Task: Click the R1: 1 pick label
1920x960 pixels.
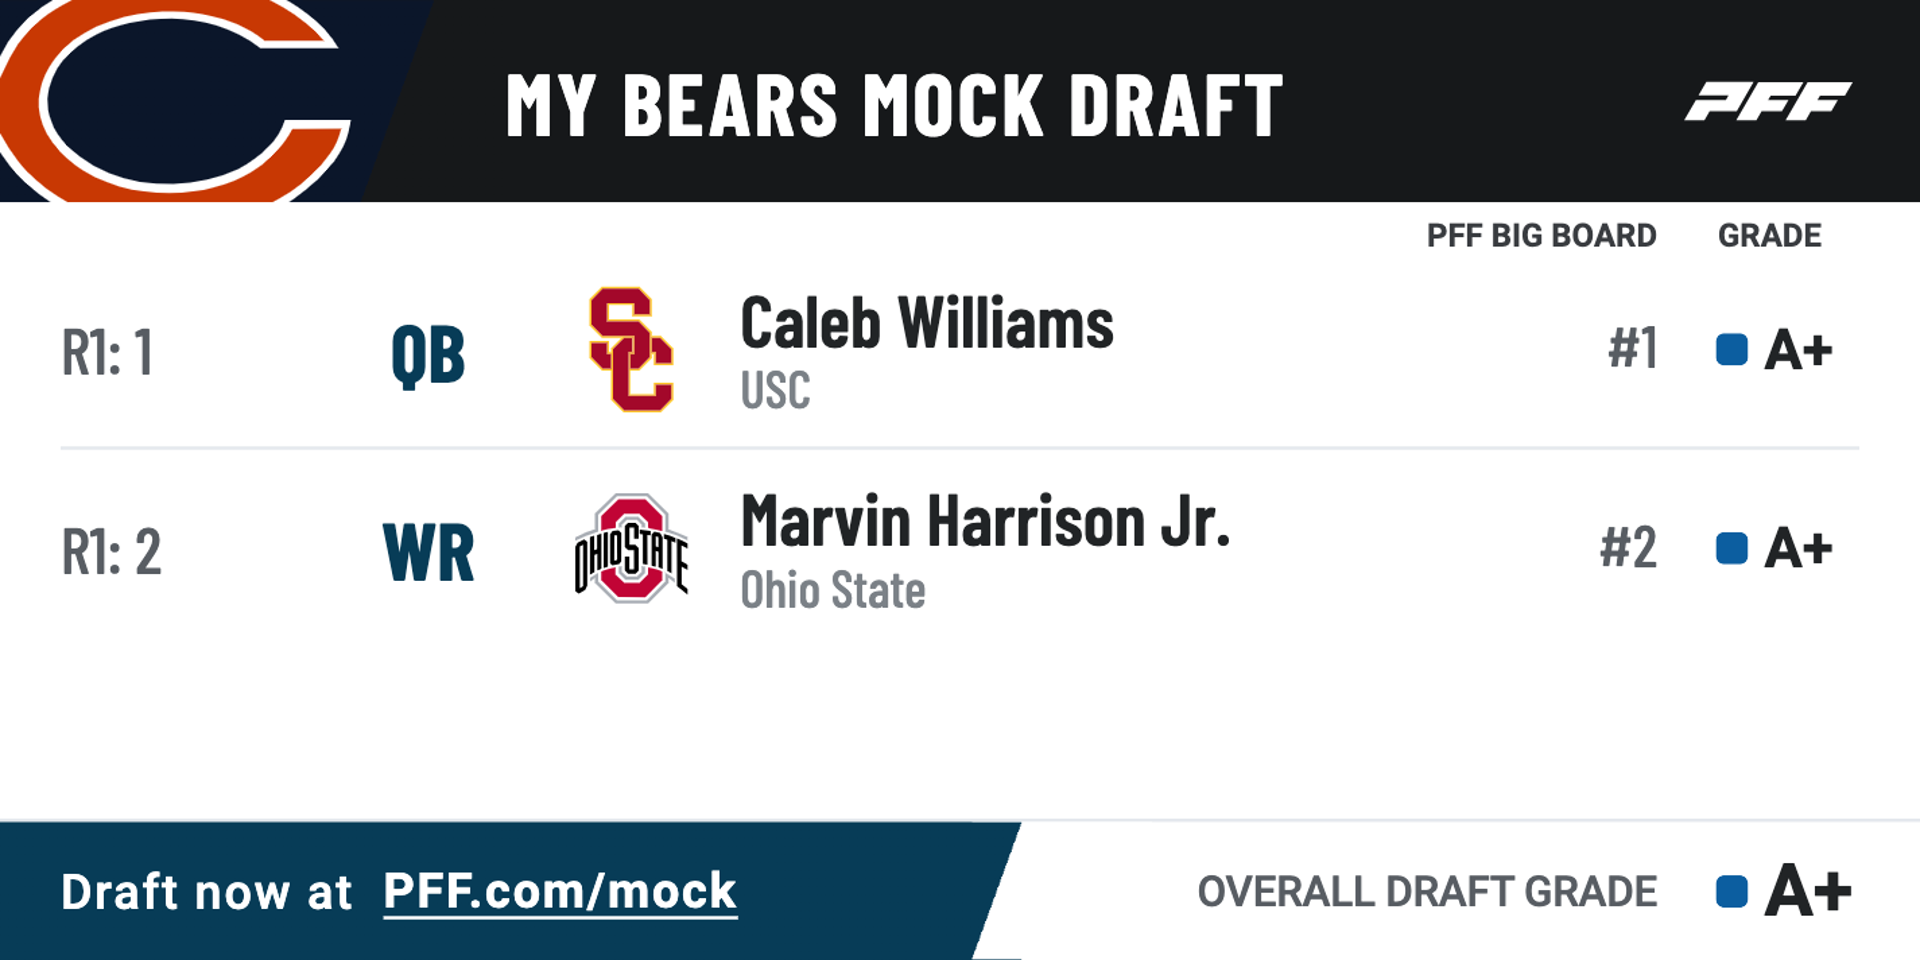Action: pos(107,352)
